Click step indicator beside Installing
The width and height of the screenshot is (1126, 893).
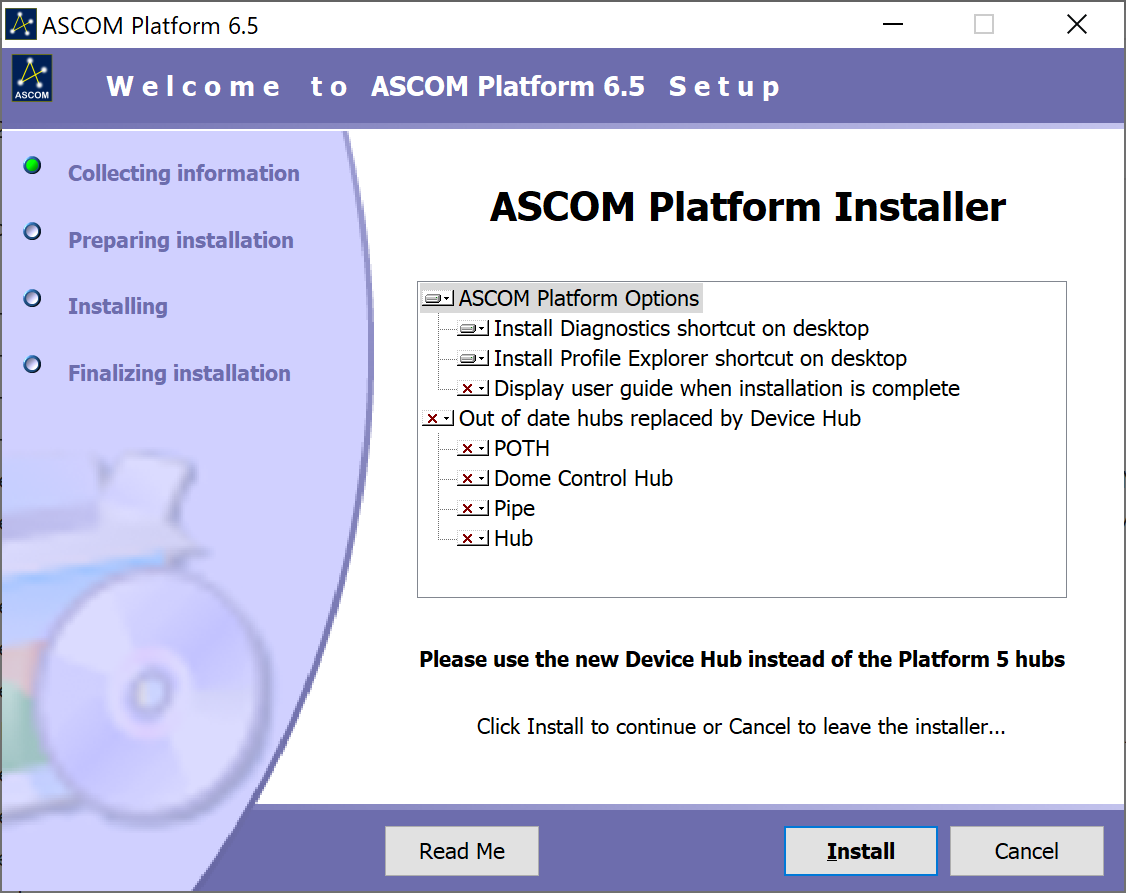coord(32,298)
